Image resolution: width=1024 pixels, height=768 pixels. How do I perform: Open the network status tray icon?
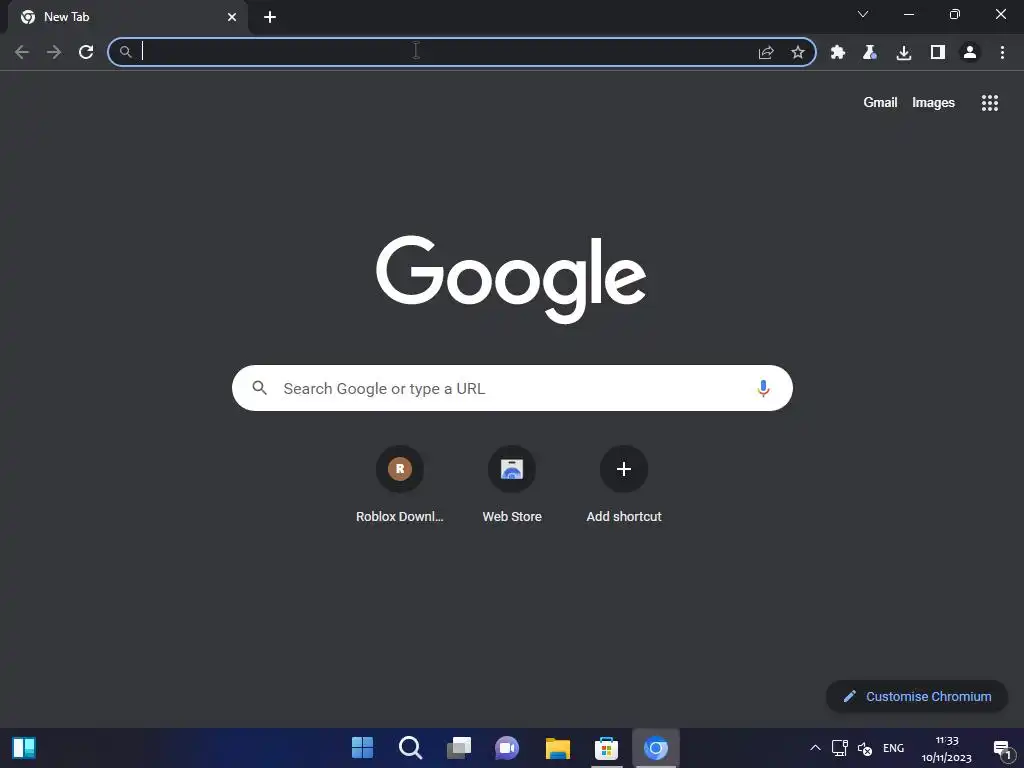(x=840, y=748)
